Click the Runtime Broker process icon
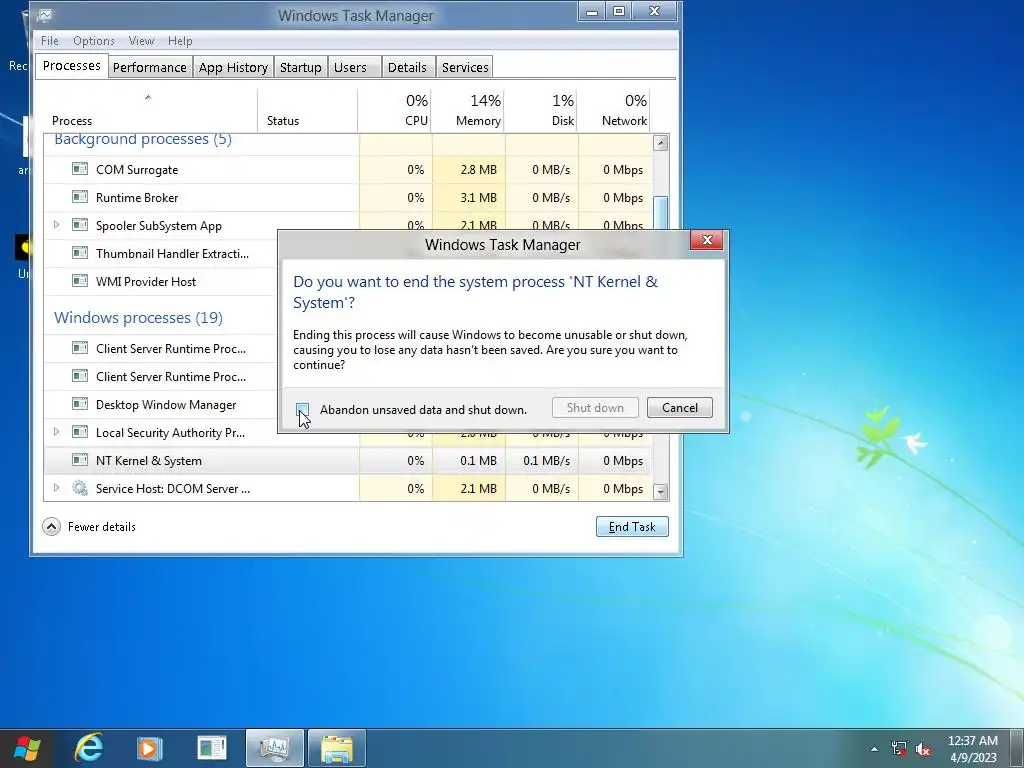Image resolution: width=1024 pixels, height=768 pixels. click(80, 197)
